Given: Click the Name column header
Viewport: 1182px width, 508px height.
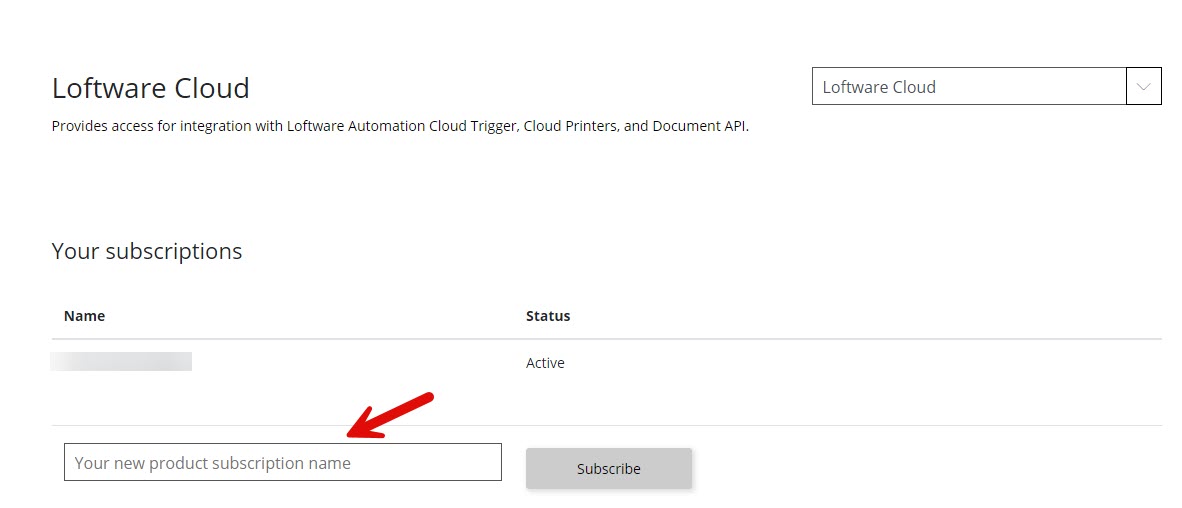Looking at the screenshot, I should (84, 316).
